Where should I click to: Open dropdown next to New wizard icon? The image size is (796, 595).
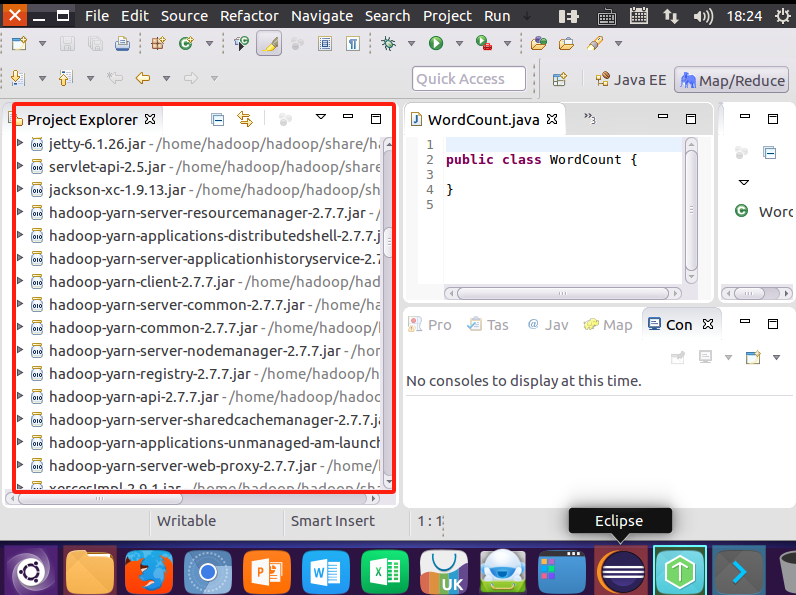click(x=43, y=44)
